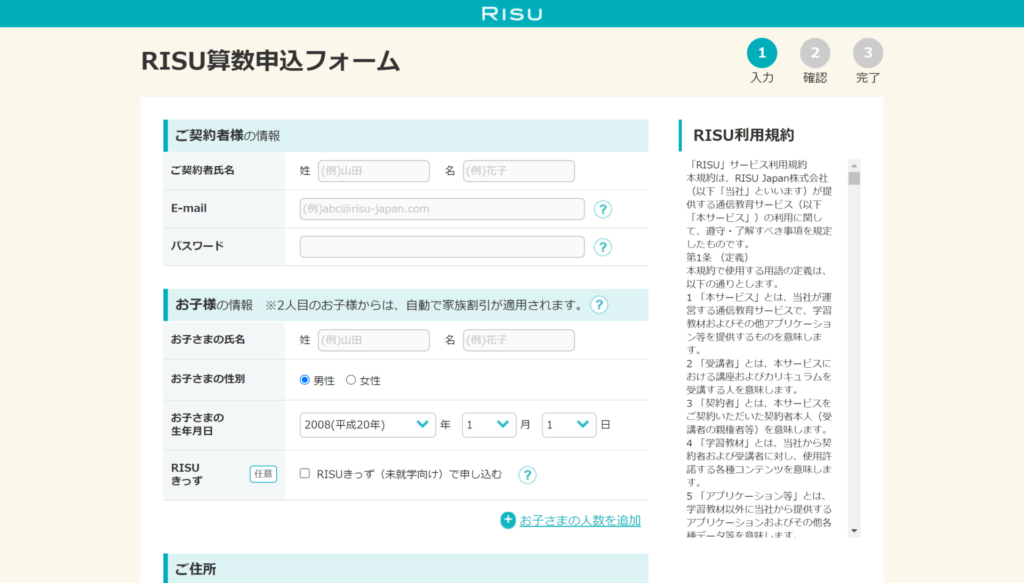Viewport: 1024px width, 583px height.
Task: Click the RISUきっず help question mark icon
Action: 527,475
